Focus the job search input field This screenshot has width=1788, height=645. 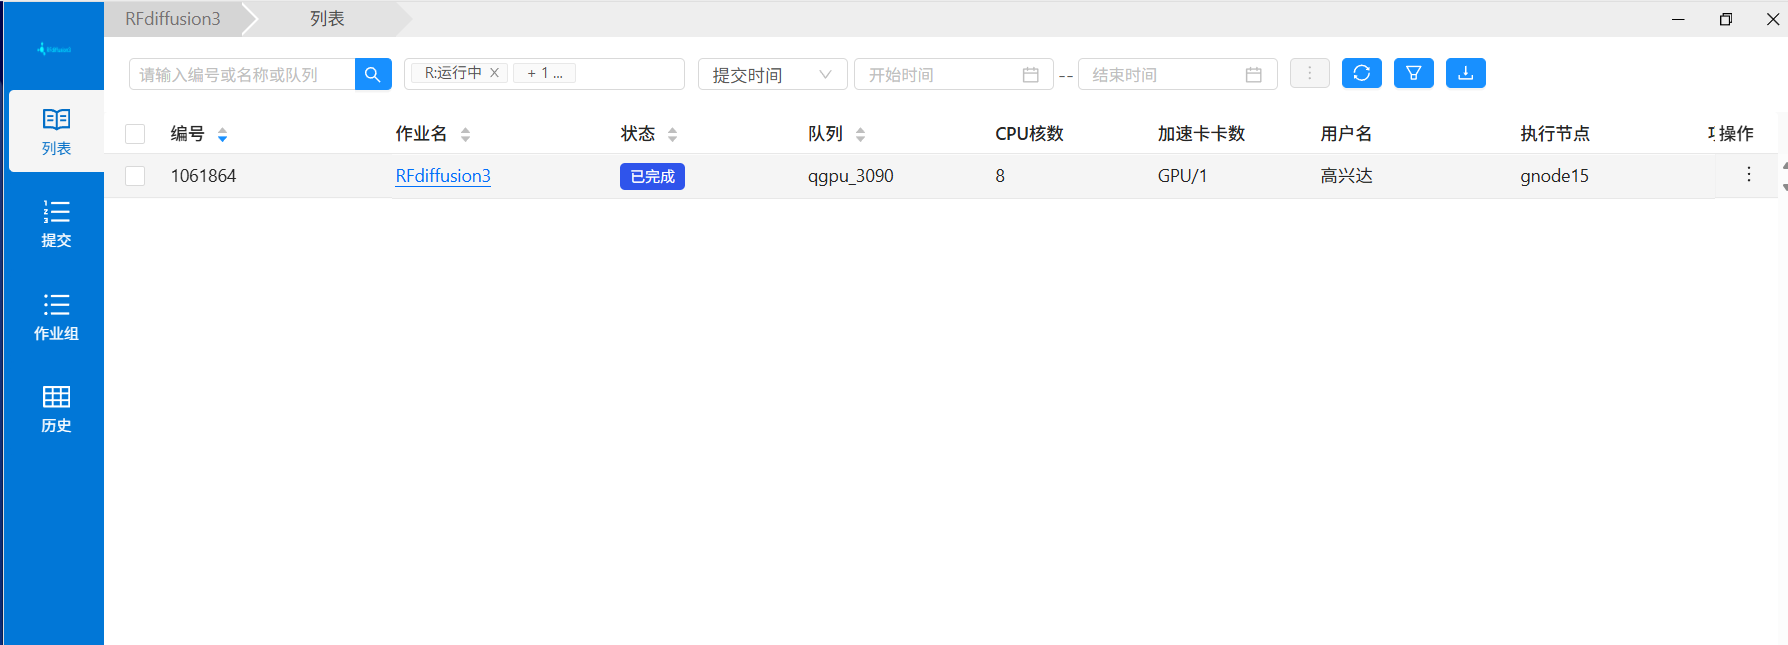pyautogui.click(x=242, y=74)
